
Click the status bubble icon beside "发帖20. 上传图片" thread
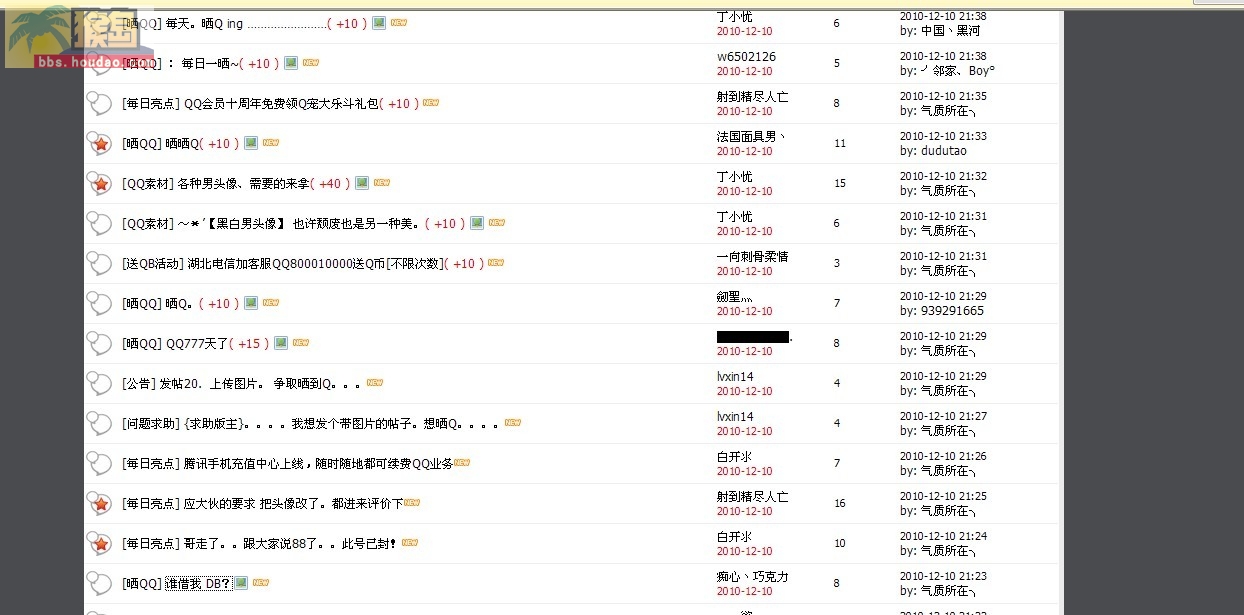pos(99,383)
